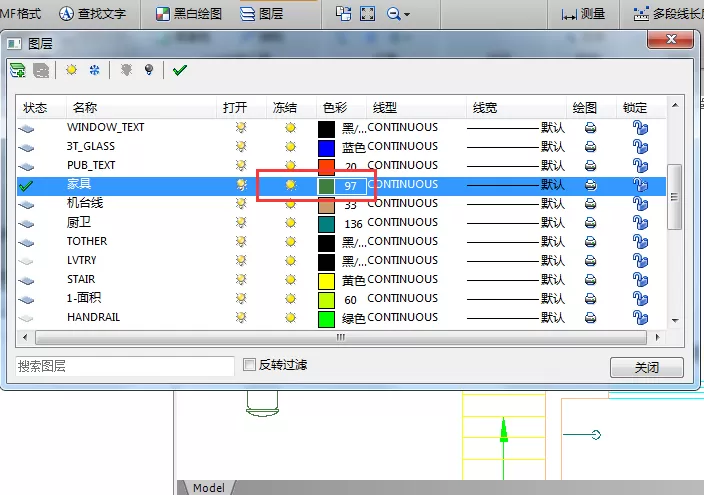
Task: Click the dark bulb toolbar icon
Action: point(149,70)
